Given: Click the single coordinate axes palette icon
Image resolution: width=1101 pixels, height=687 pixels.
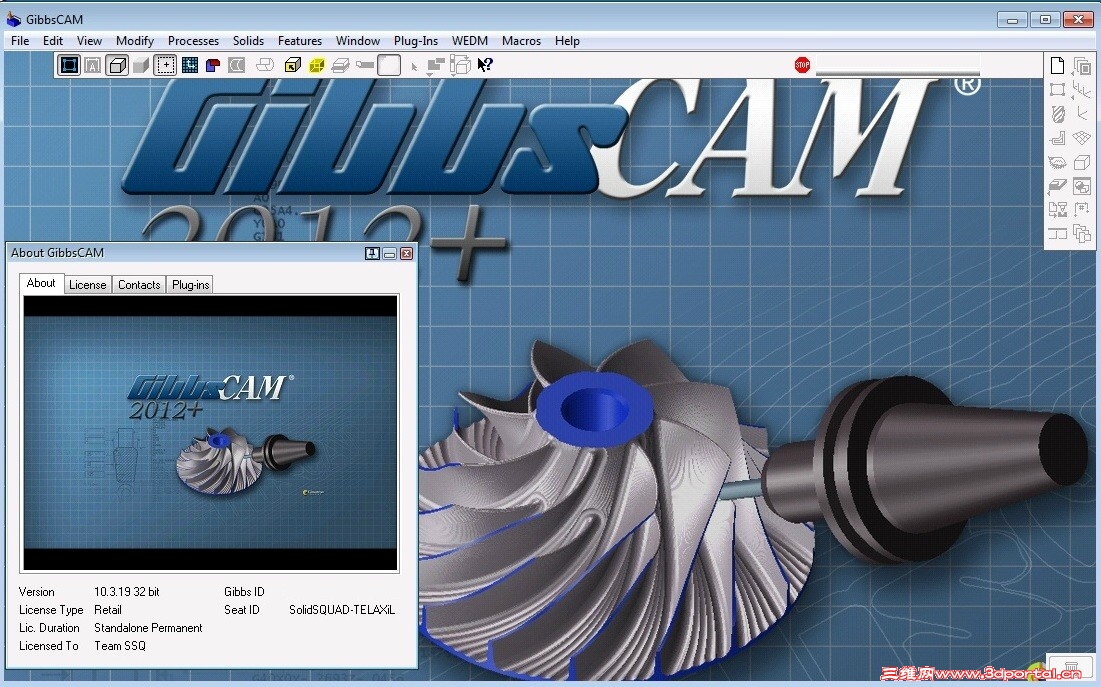Looking at the screenshot, I should (x=1082, y=114).
